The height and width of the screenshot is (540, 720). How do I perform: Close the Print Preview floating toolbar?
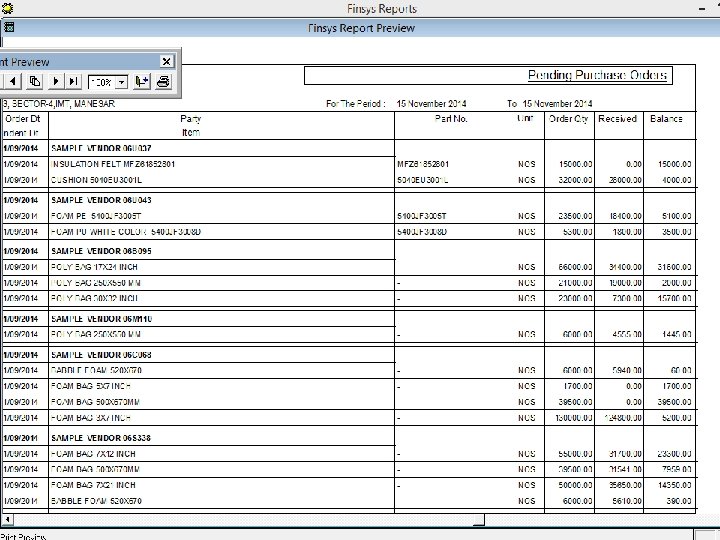[167, 61]
